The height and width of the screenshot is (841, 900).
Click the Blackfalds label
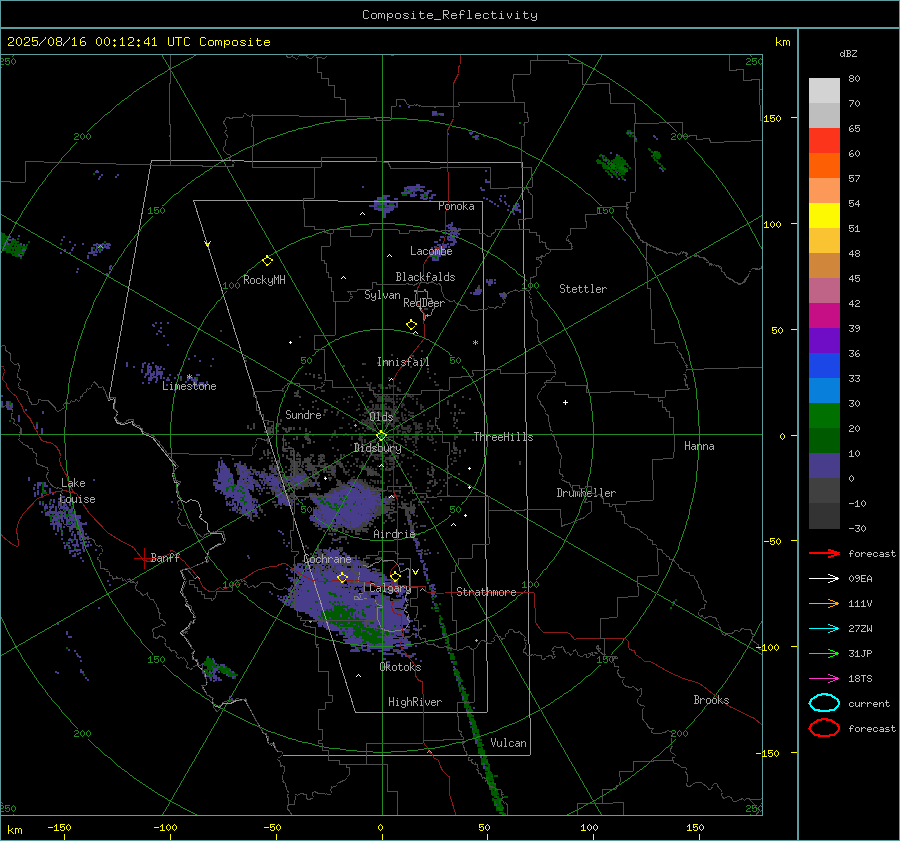(425, 277)
